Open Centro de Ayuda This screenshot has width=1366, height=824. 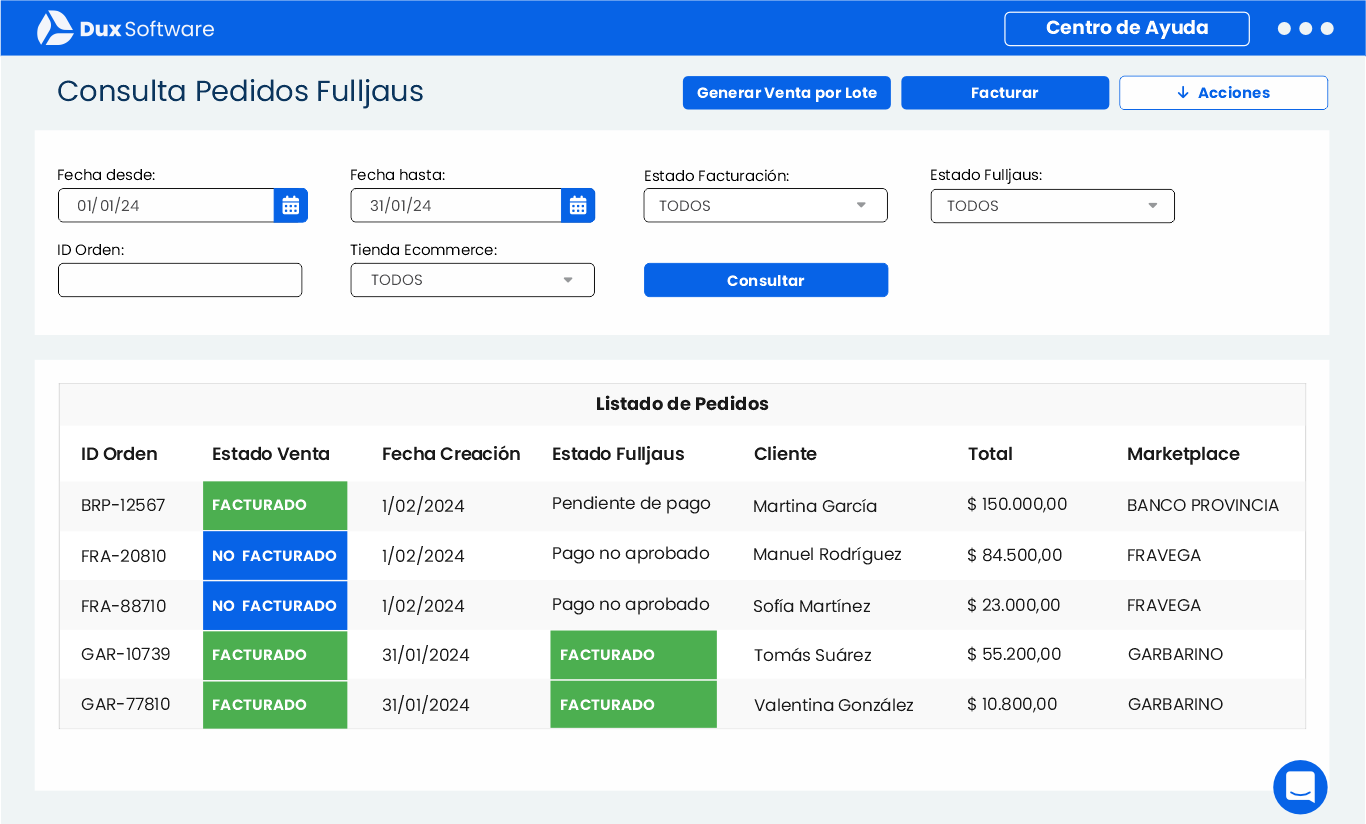click(x=1127, y=29)
